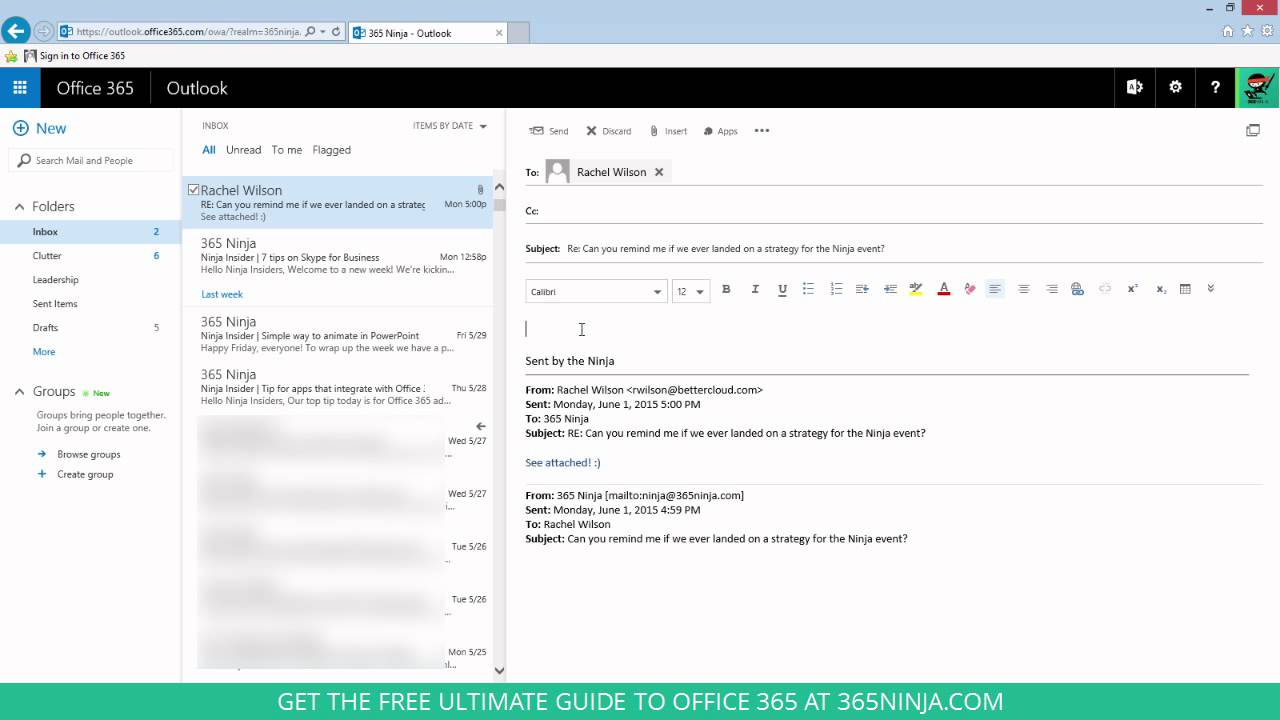Remove Rachel Wilson from the To field
Screen dimensions: 1280x720
click(x=659, y=172)
